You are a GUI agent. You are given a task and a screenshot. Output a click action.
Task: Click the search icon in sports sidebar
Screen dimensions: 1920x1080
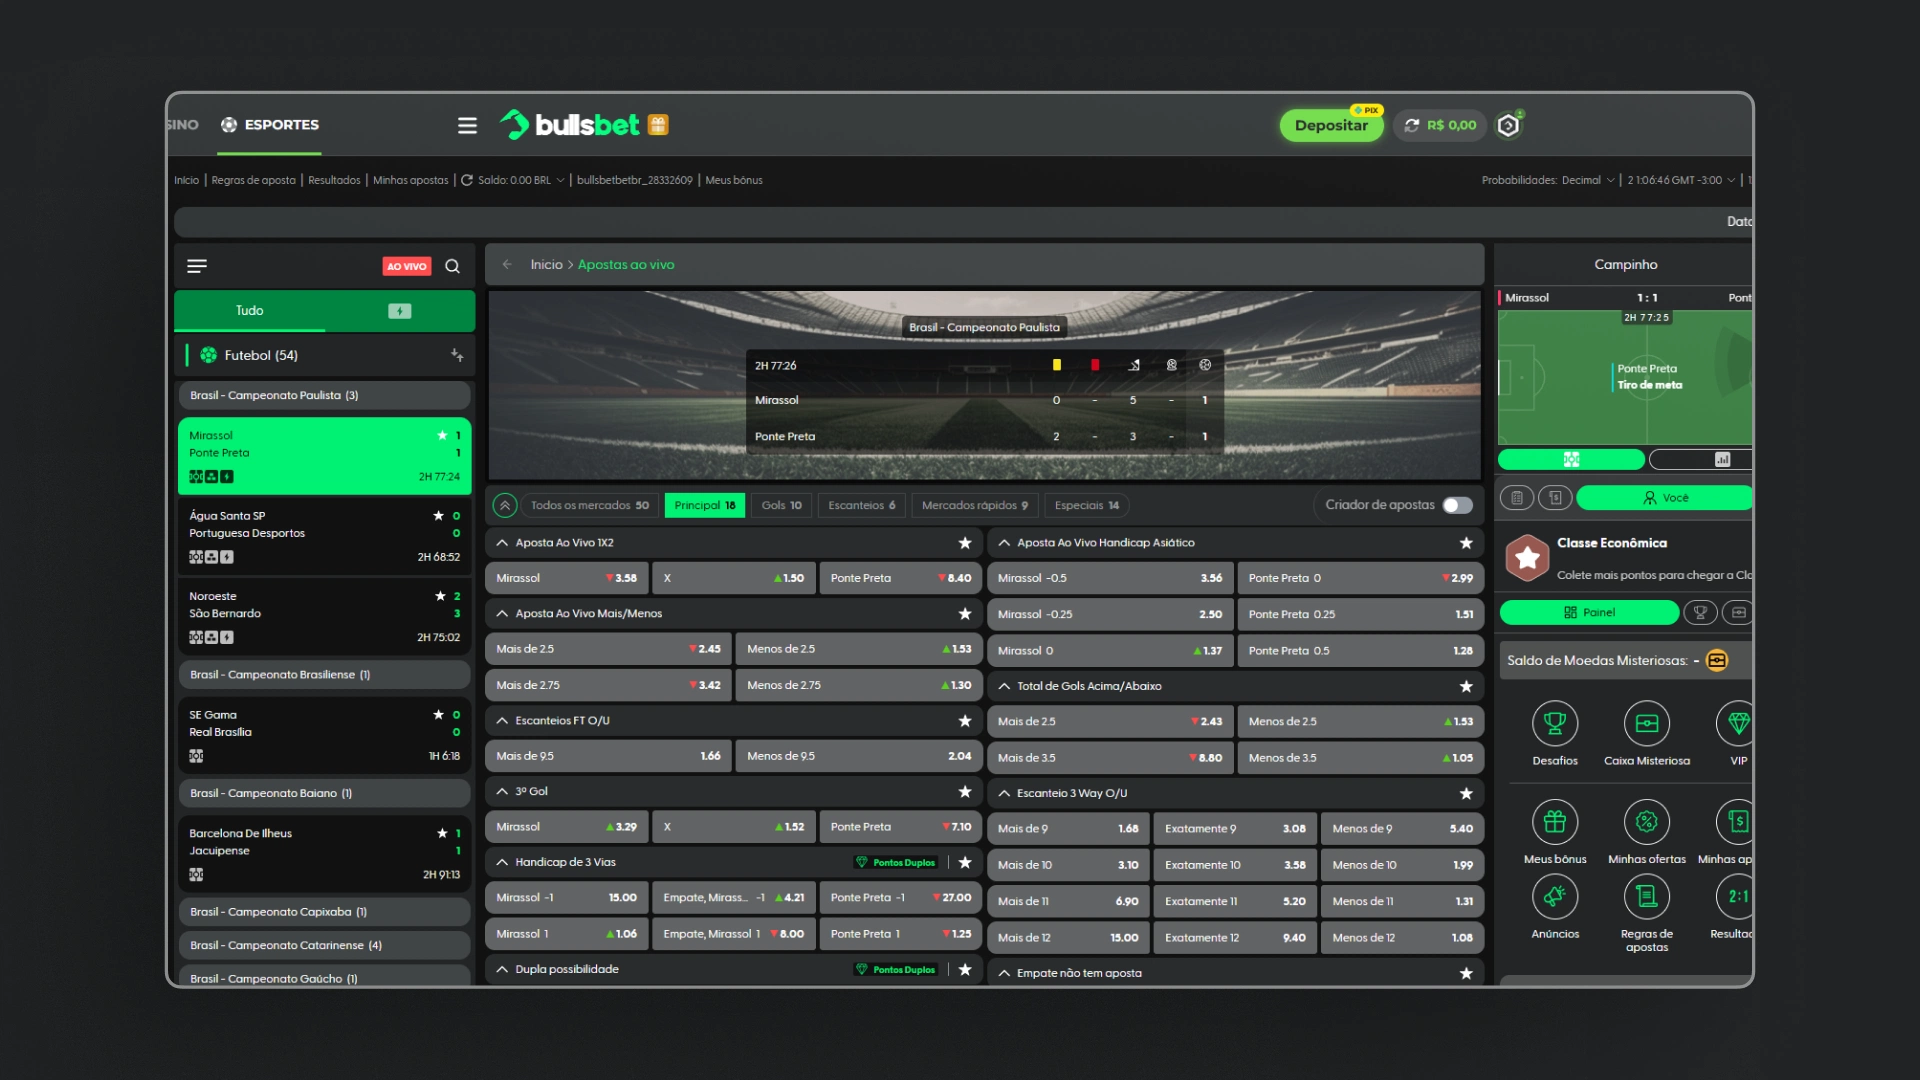click(452, 266)
